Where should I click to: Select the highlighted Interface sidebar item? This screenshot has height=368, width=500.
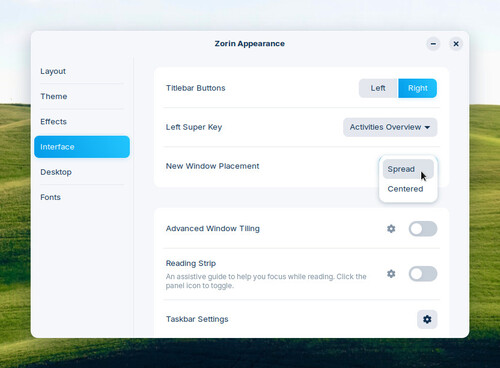tap(82, 147)
